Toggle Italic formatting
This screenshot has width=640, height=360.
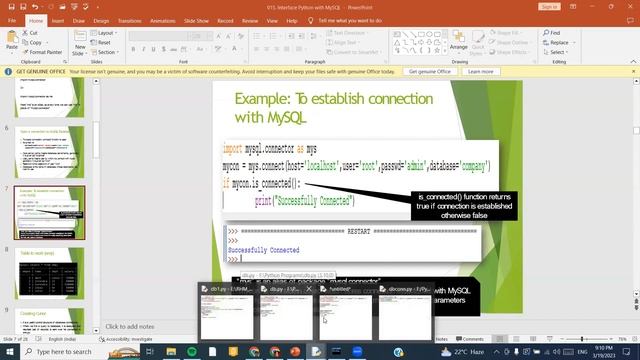(143, 49)
